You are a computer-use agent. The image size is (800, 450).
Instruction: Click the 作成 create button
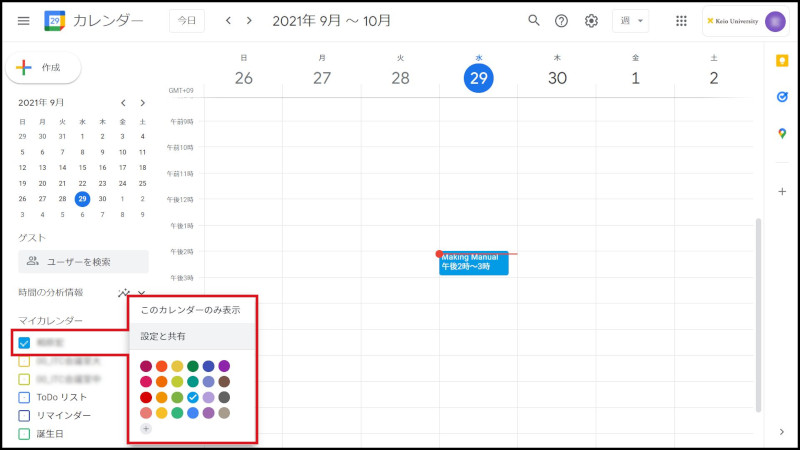tap(44, 67)
